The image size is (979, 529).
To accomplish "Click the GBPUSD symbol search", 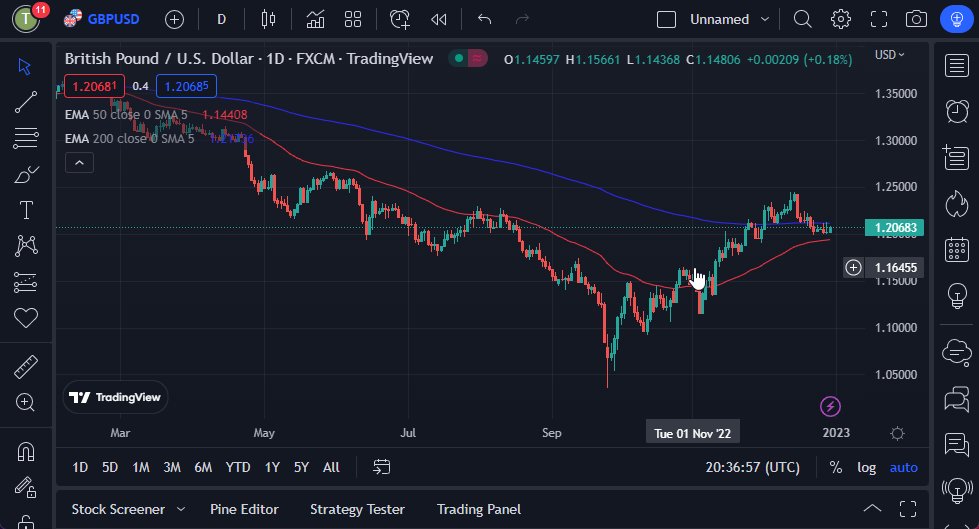I will coord(105,19).
